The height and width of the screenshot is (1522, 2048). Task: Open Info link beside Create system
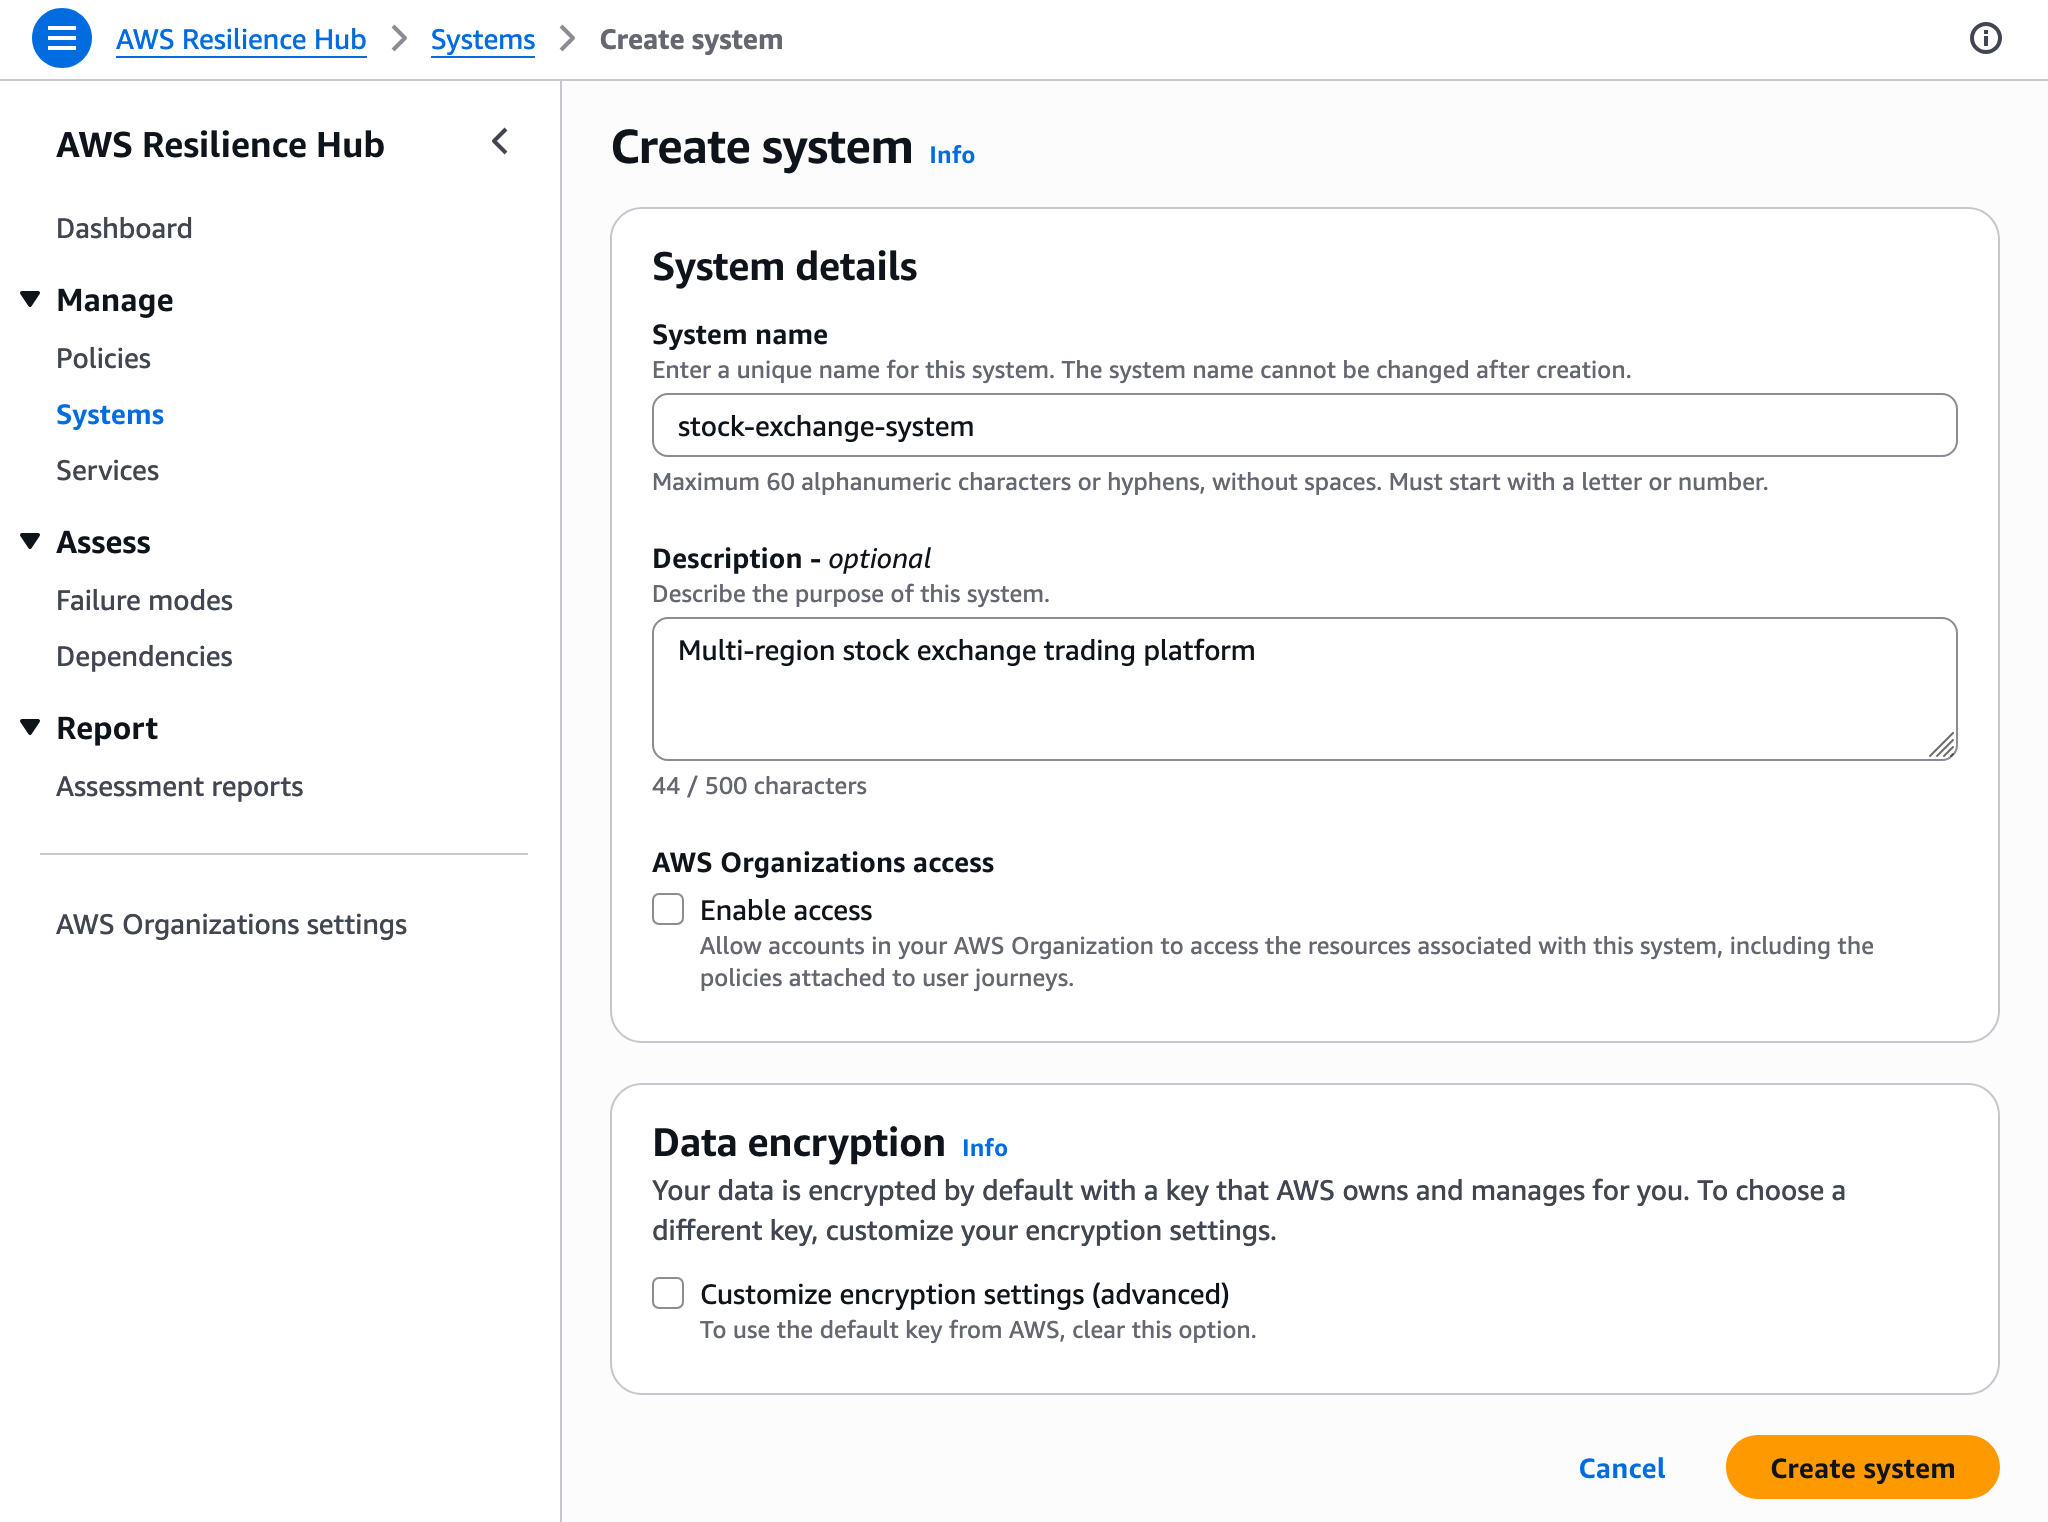952,154
